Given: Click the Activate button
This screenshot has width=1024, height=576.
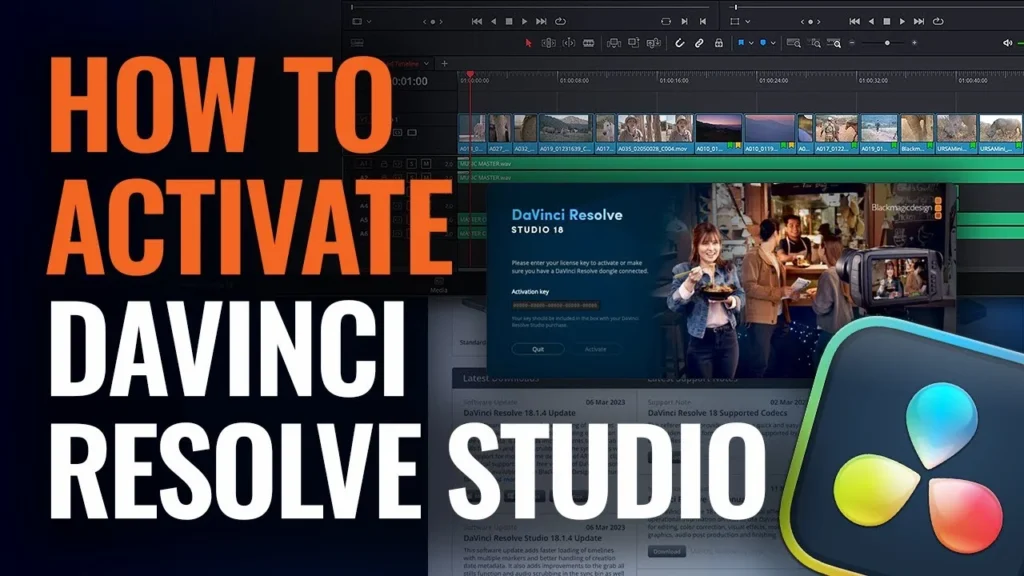Looking at the screenshot, I should (596, 349).
